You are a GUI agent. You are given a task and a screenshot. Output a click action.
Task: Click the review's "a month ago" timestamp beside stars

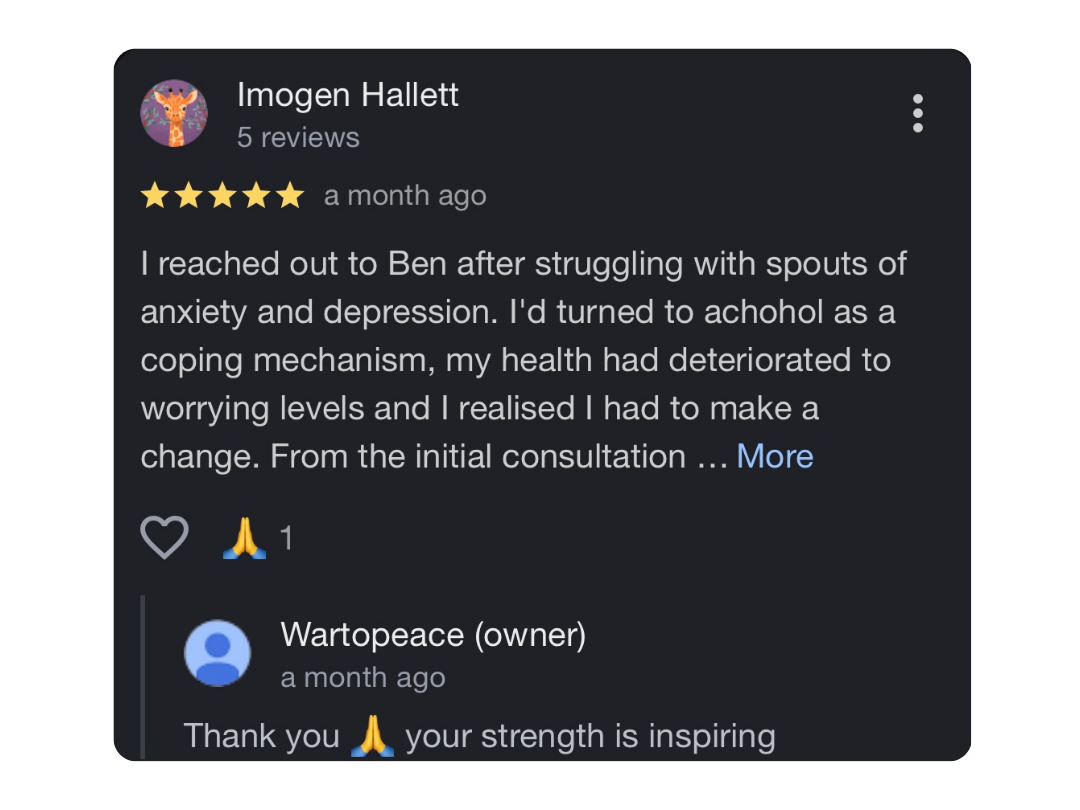click(x=405, y=196)
